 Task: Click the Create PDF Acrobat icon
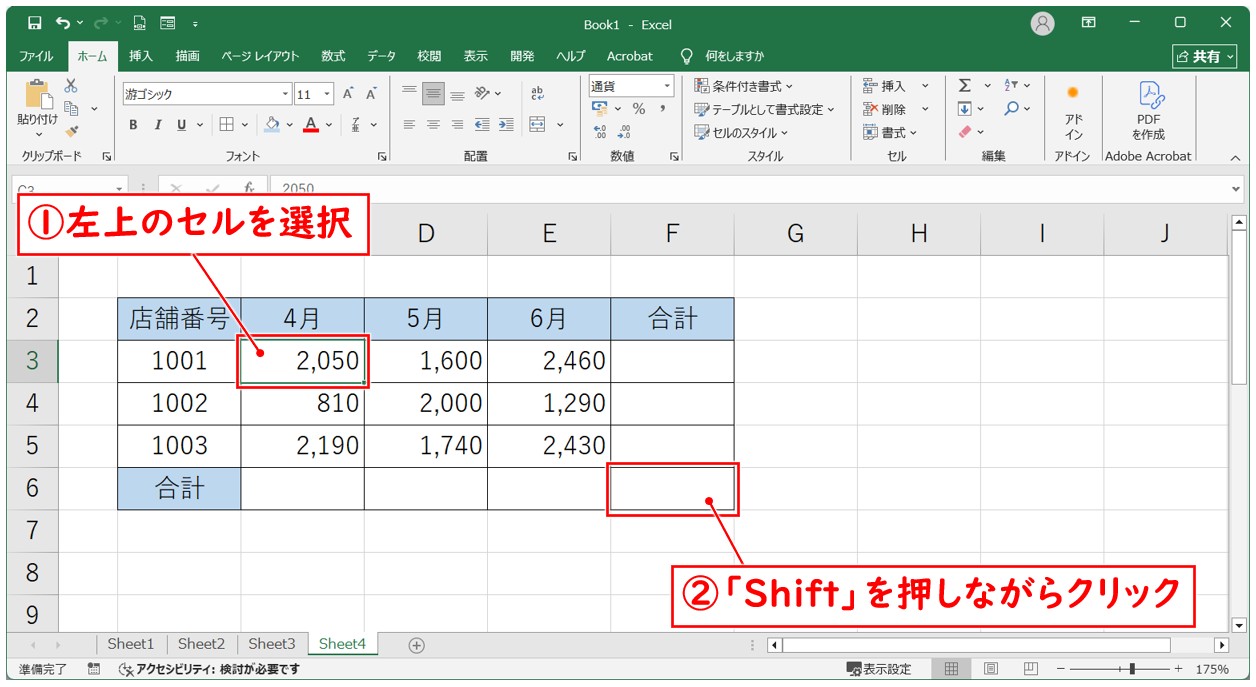(x=1148, y=110)
